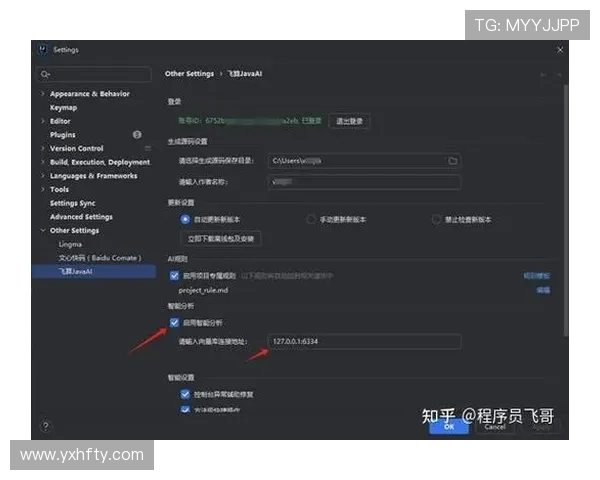The image size is (600, 480).
Task: Open the Plugins settings page
Action: pyautogui.click(x=63, y=135)
